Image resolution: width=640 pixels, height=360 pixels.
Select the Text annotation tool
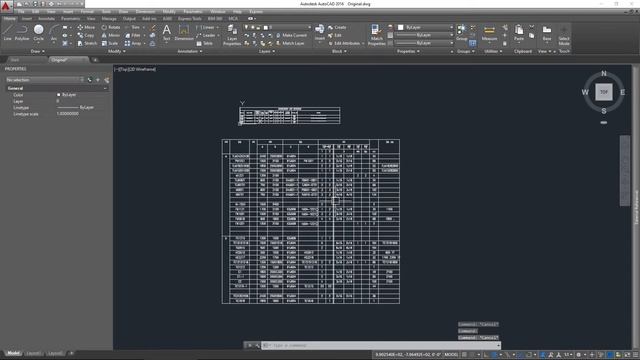[x=167, y=32]
